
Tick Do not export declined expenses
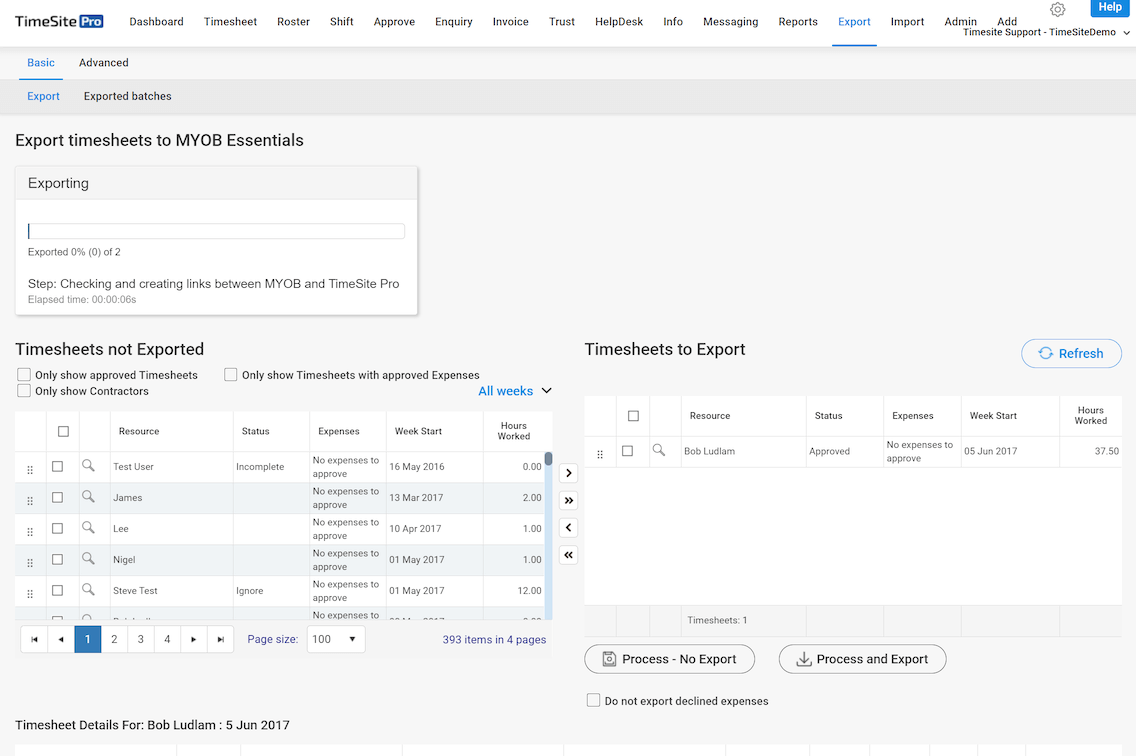[593, 700]
